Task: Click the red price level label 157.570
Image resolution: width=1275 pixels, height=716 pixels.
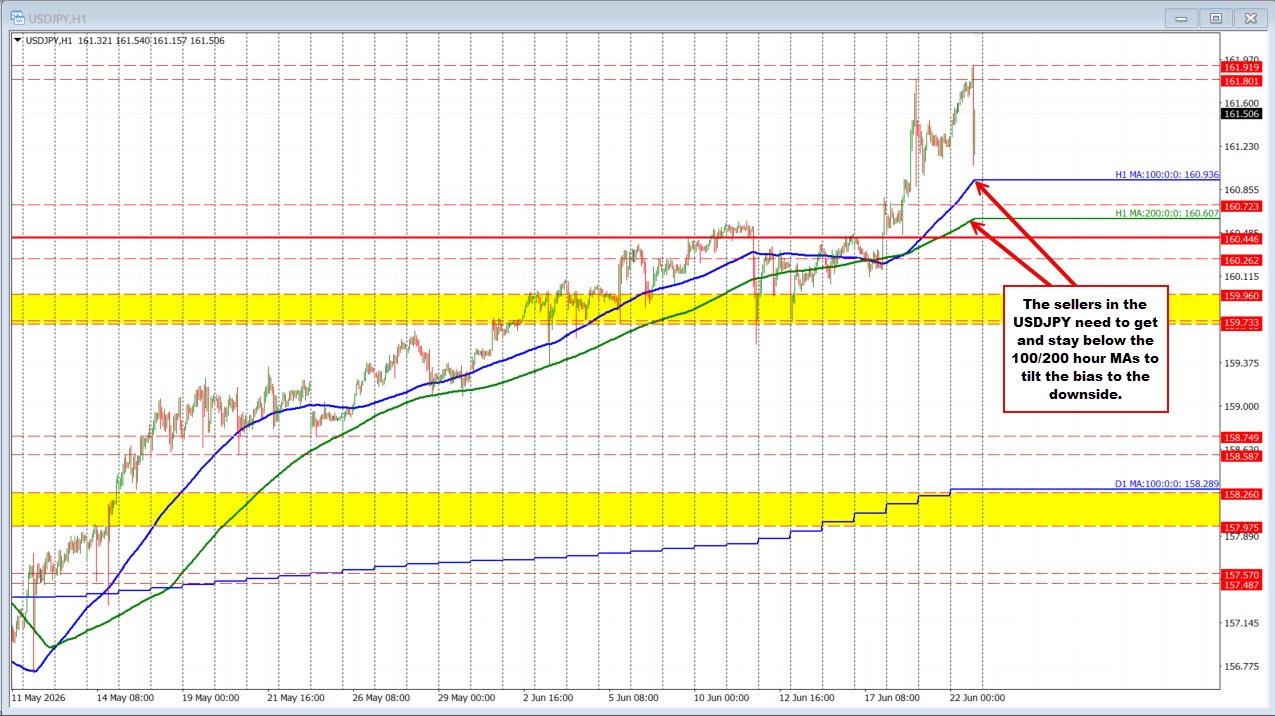Action: (x=1241, y=575)
